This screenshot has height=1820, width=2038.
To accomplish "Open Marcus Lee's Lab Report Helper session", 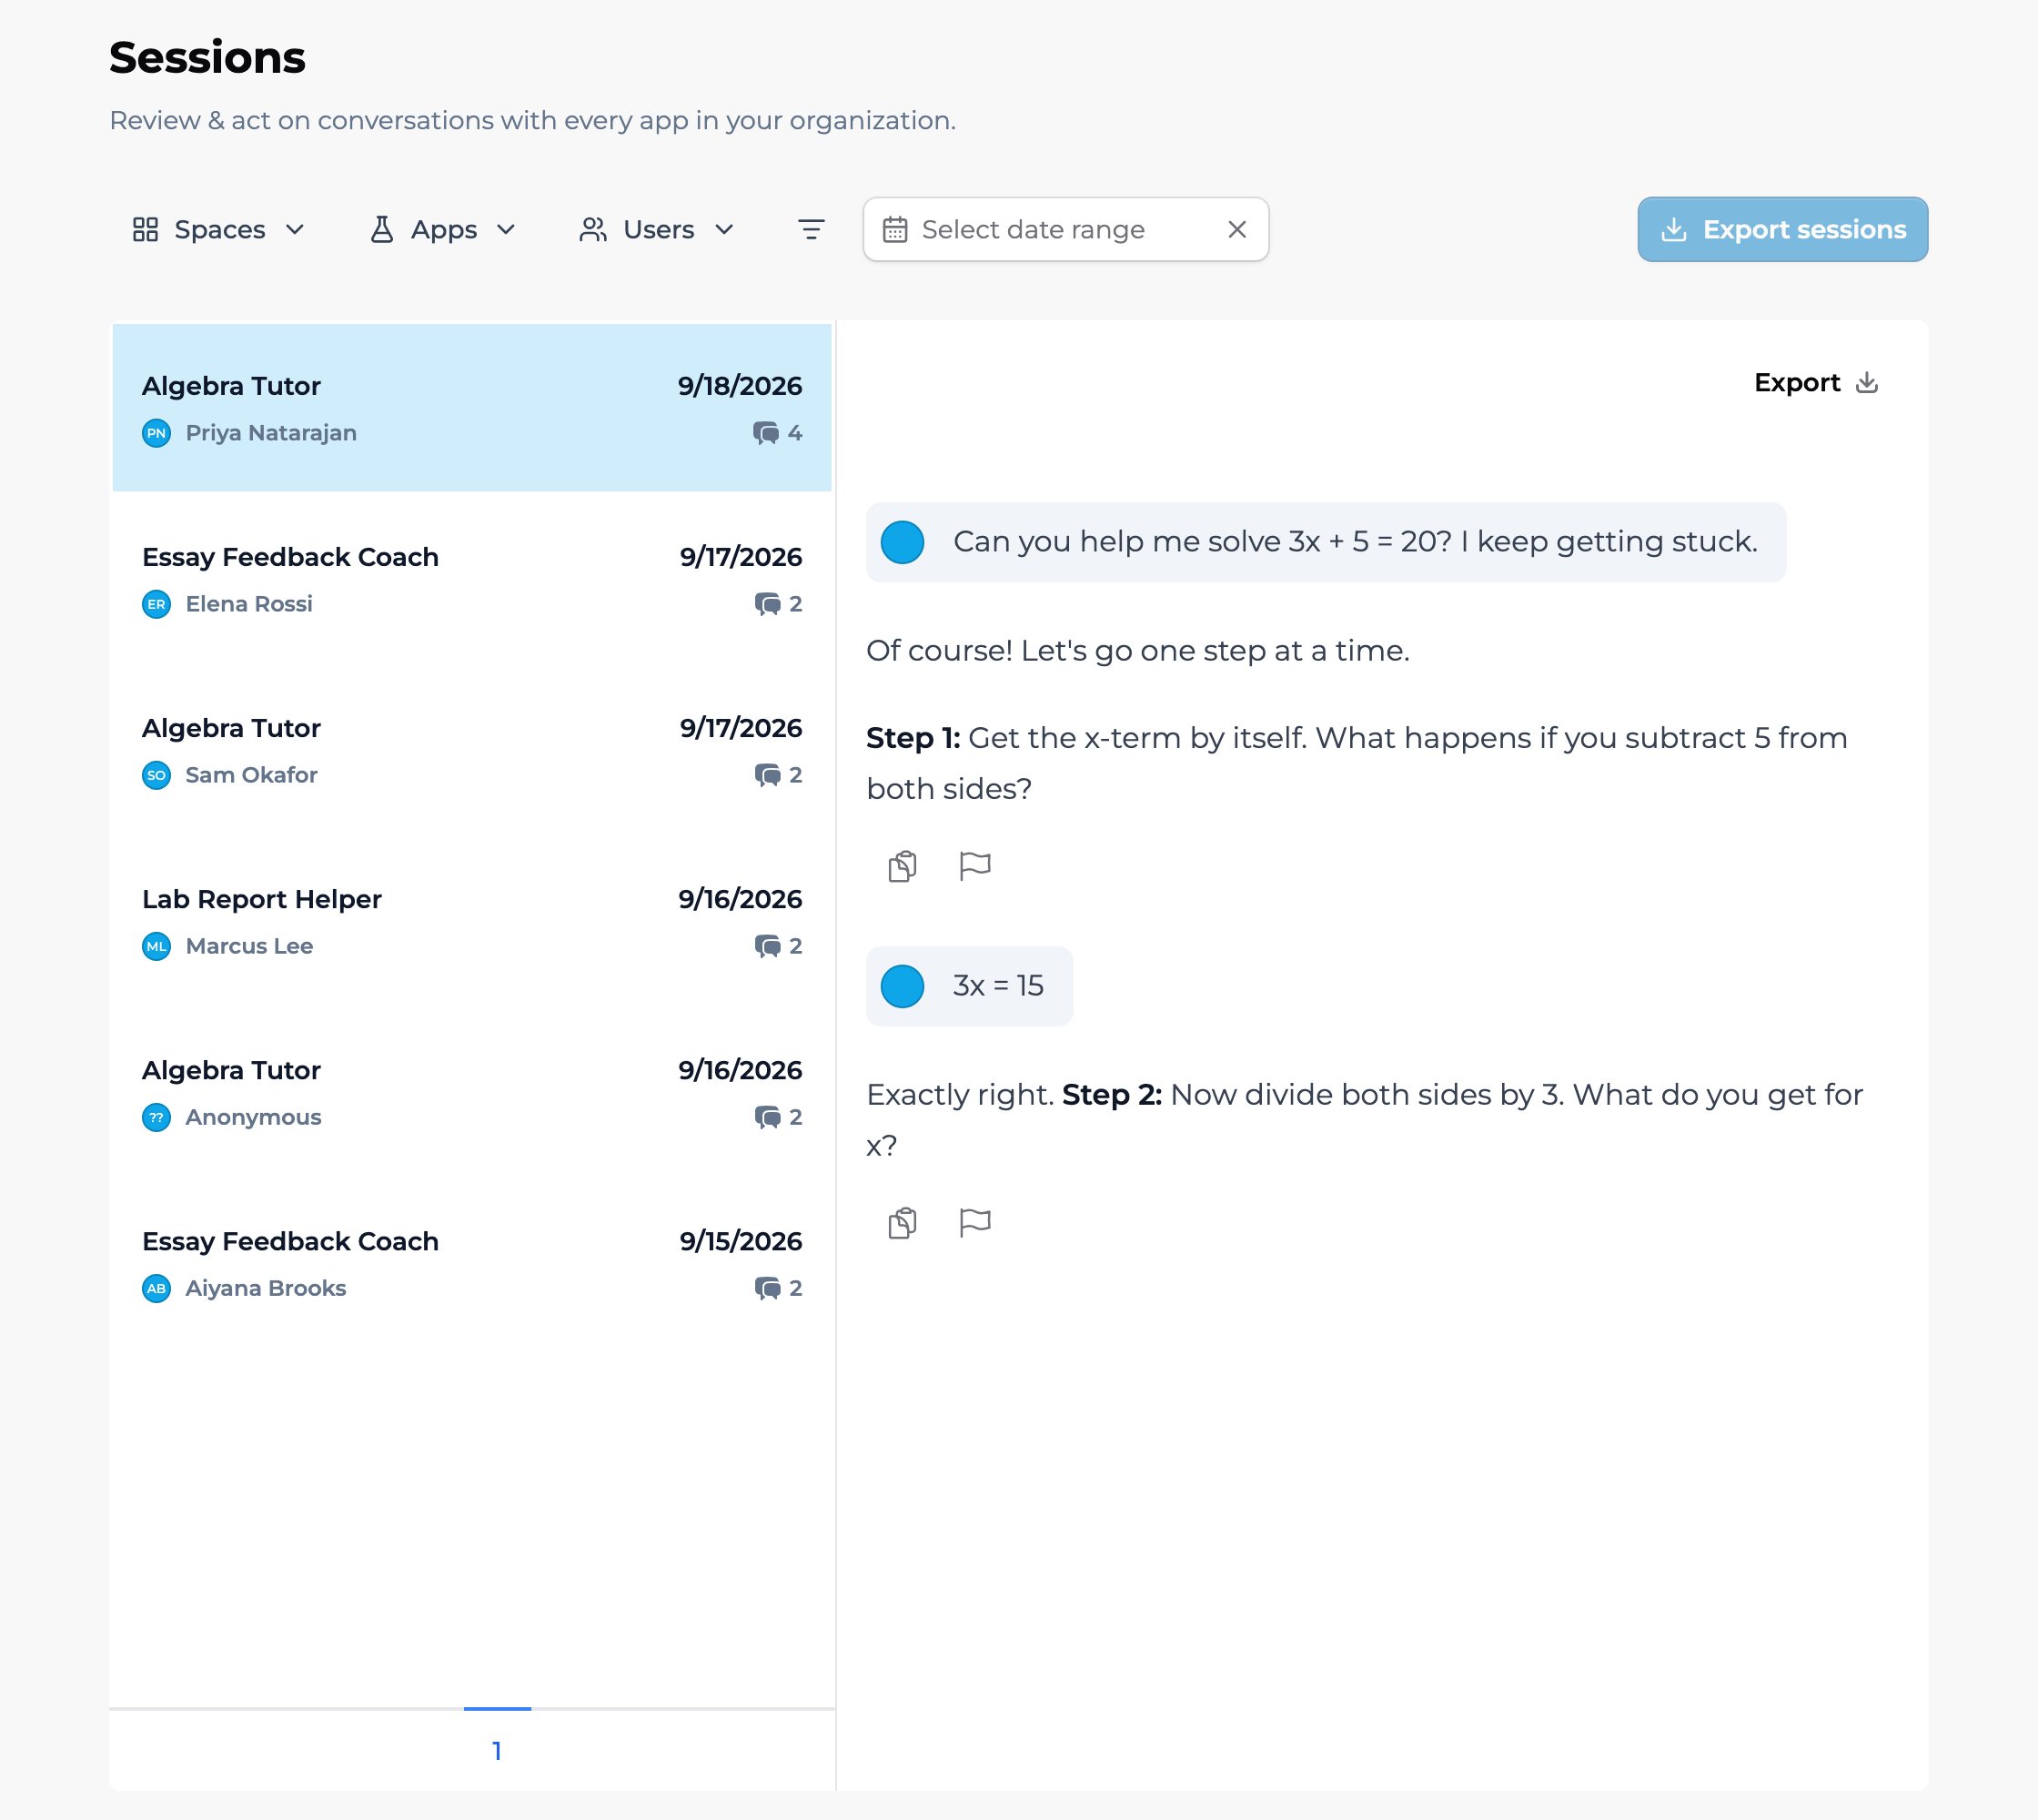I will click(x=472, y=921).
